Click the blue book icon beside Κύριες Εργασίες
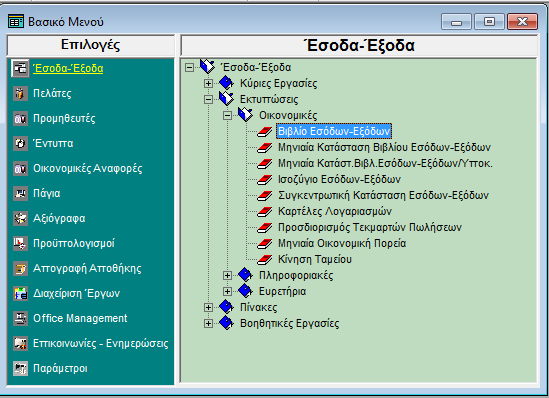 point(226,83)
